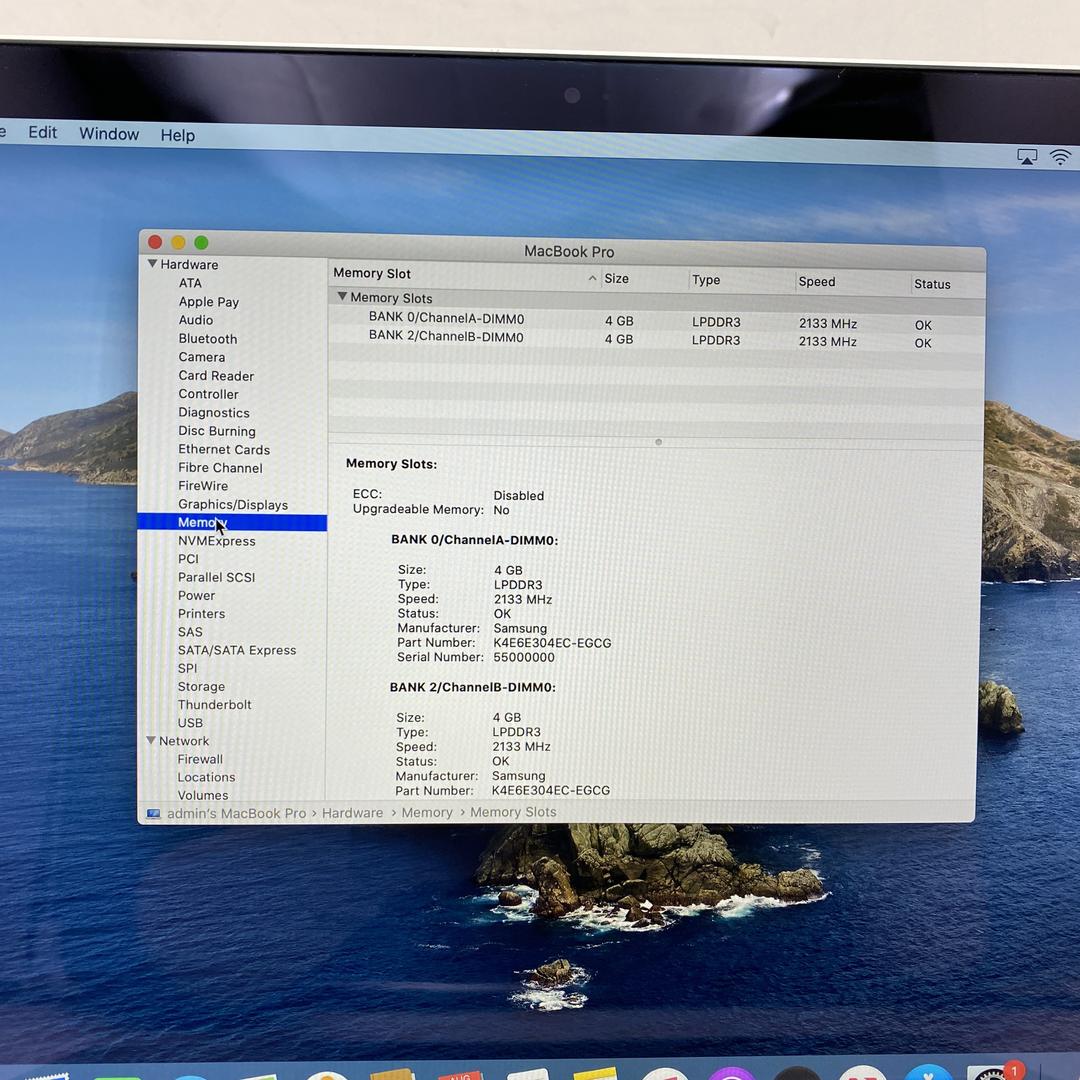1080x1080 pixels.
Task: Select the BANK 0/ChannelA-DIMM0 table row
Action: click(656, 321)
